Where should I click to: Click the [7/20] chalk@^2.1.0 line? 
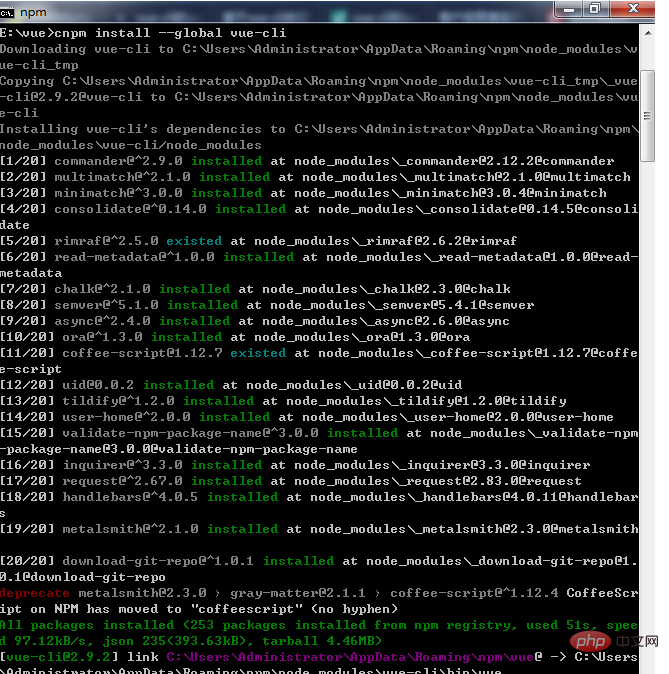[255, 289]
